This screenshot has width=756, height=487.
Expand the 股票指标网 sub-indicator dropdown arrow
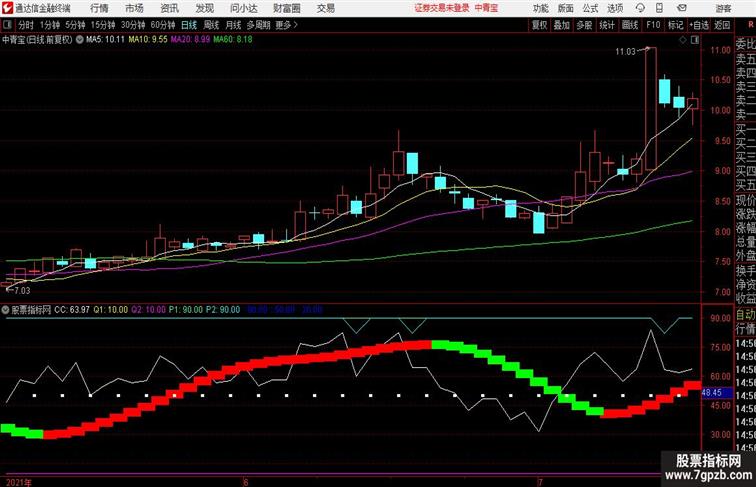coord(5,310)
